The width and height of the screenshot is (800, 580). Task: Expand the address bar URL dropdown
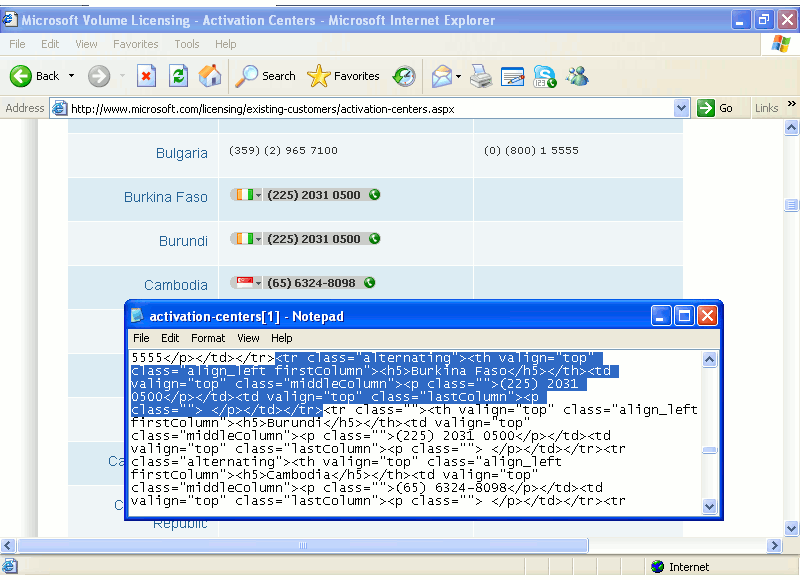tap(681, 108)
